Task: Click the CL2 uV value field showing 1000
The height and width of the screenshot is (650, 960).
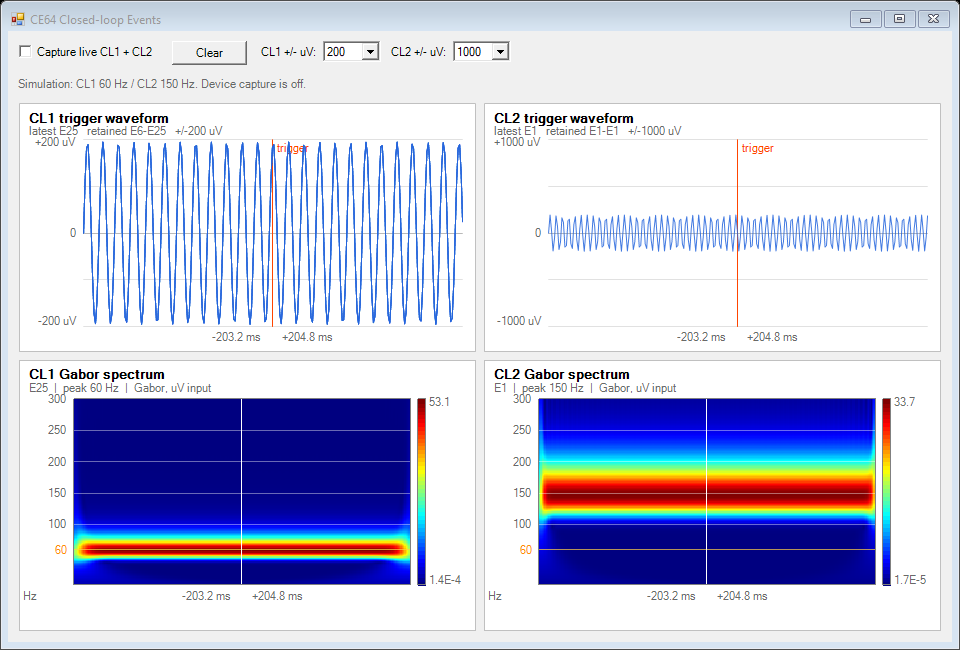Action: coord(473,52)
